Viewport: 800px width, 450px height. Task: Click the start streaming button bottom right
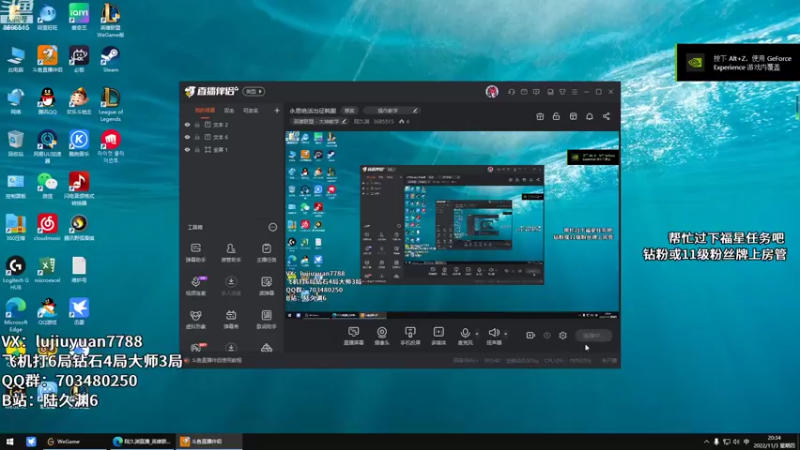(593, 335)
